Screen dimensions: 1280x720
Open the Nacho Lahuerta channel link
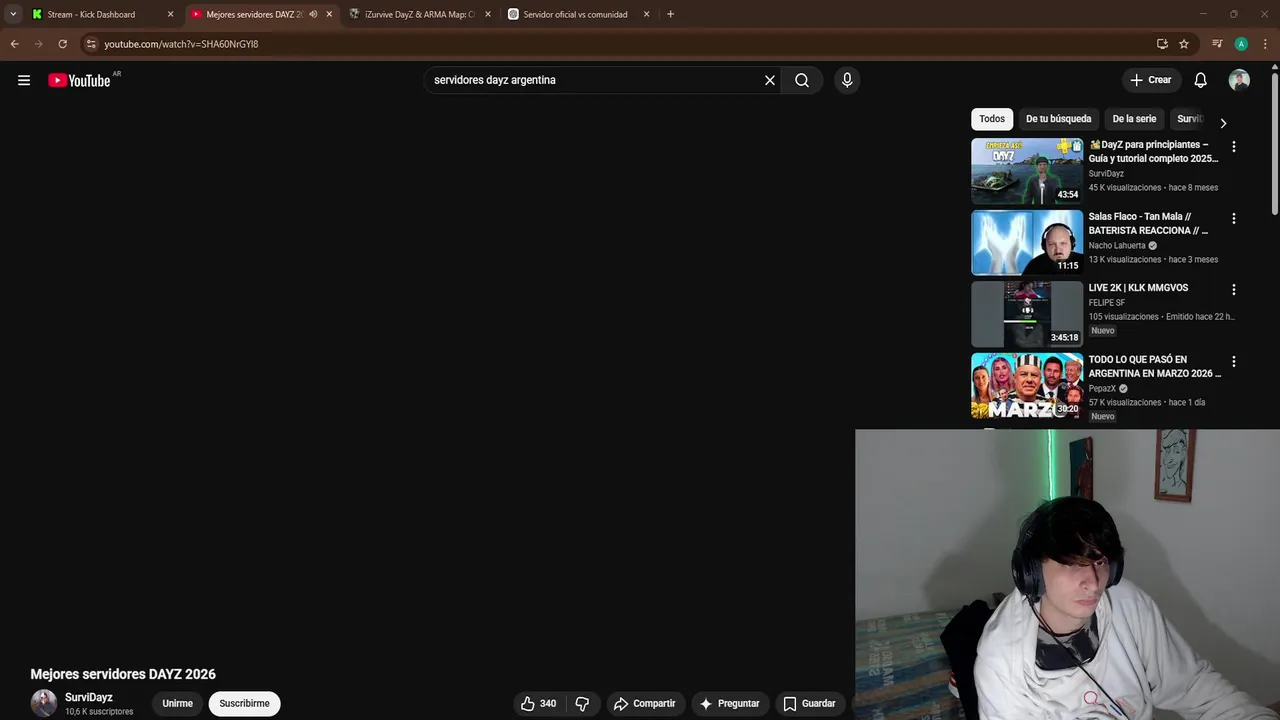tap(1117, 245)
